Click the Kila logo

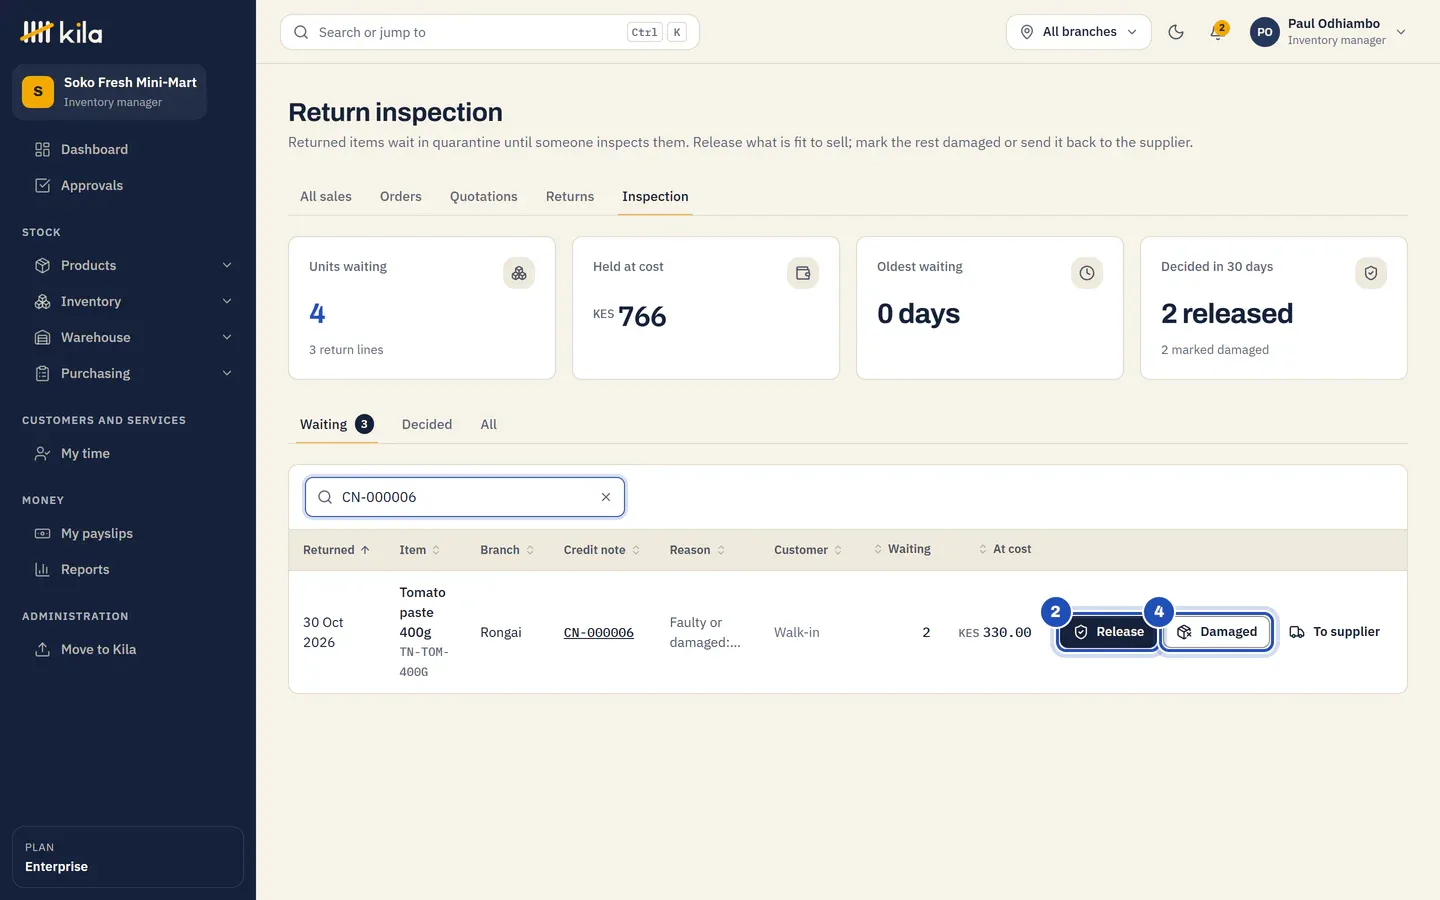(61, 32)
